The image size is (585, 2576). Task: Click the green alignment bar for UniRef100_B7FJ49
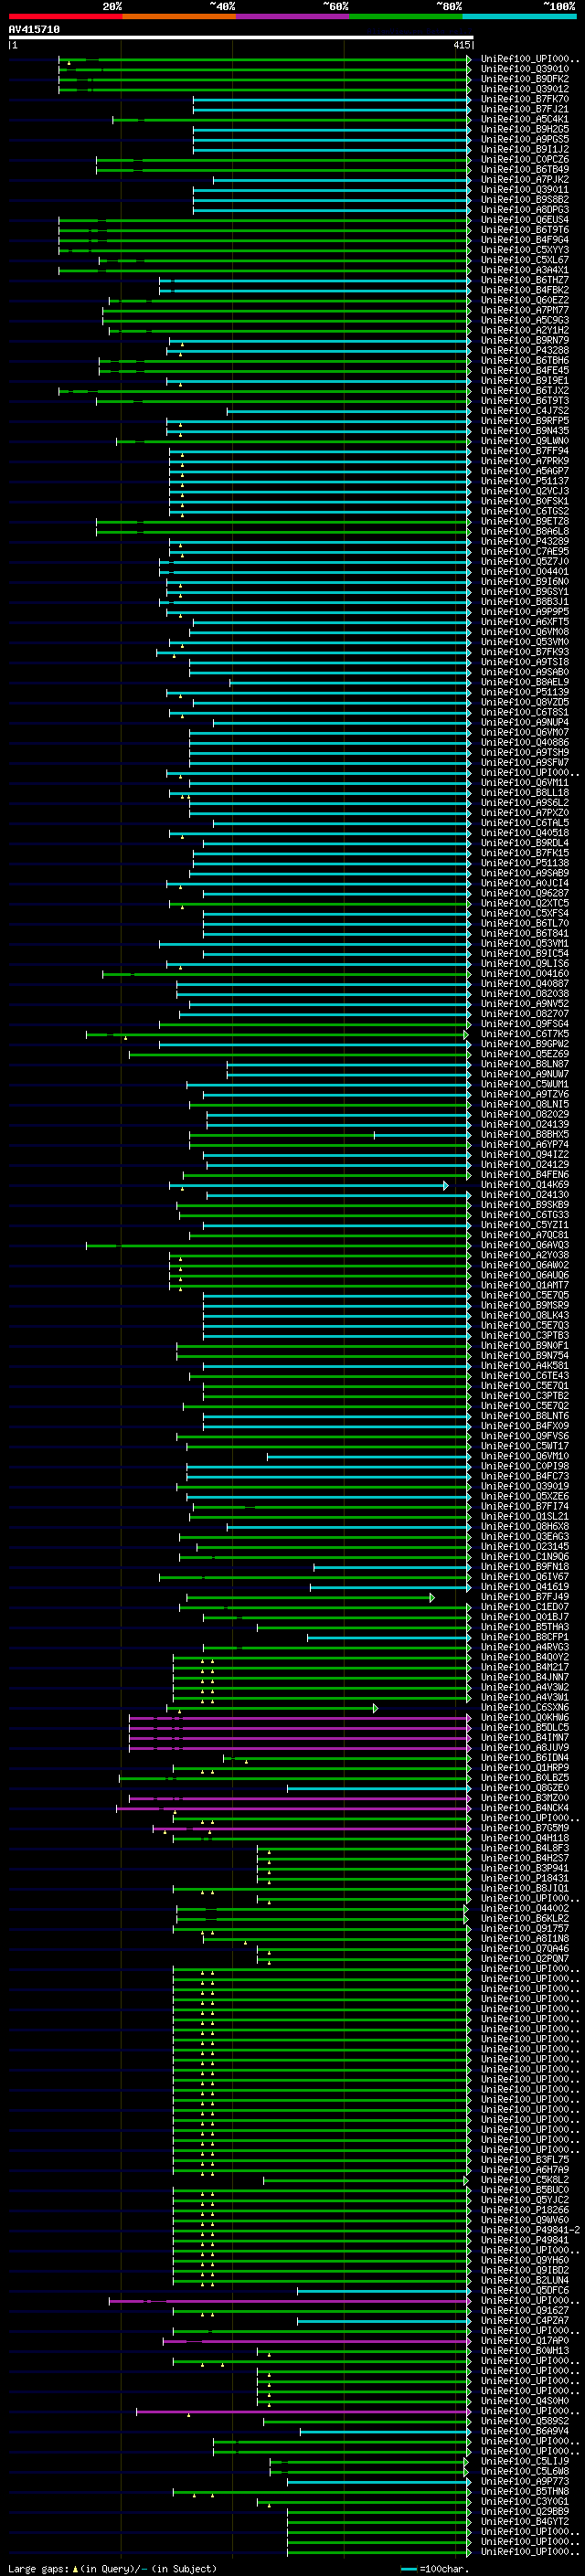click(310, 1598)
